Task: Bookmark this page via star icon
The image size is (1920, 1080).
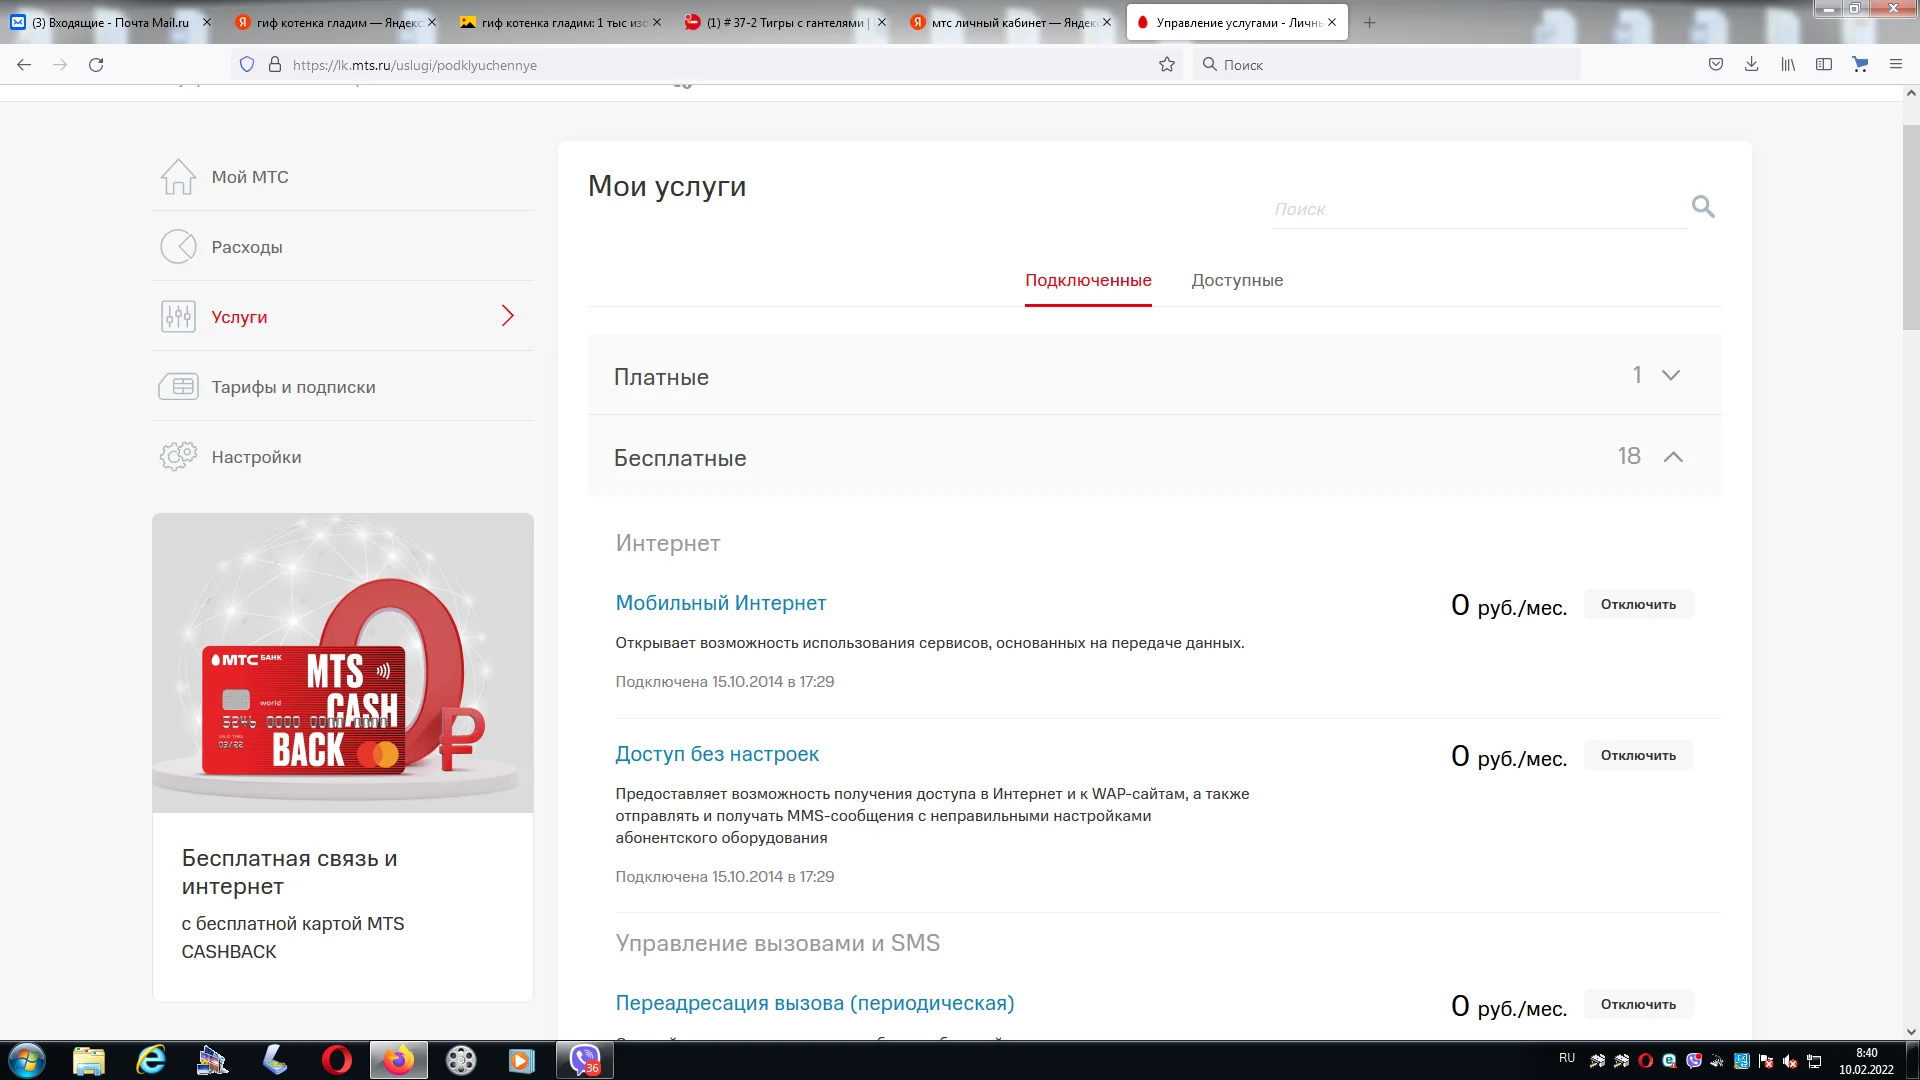Action: [x=1167, y=64]
